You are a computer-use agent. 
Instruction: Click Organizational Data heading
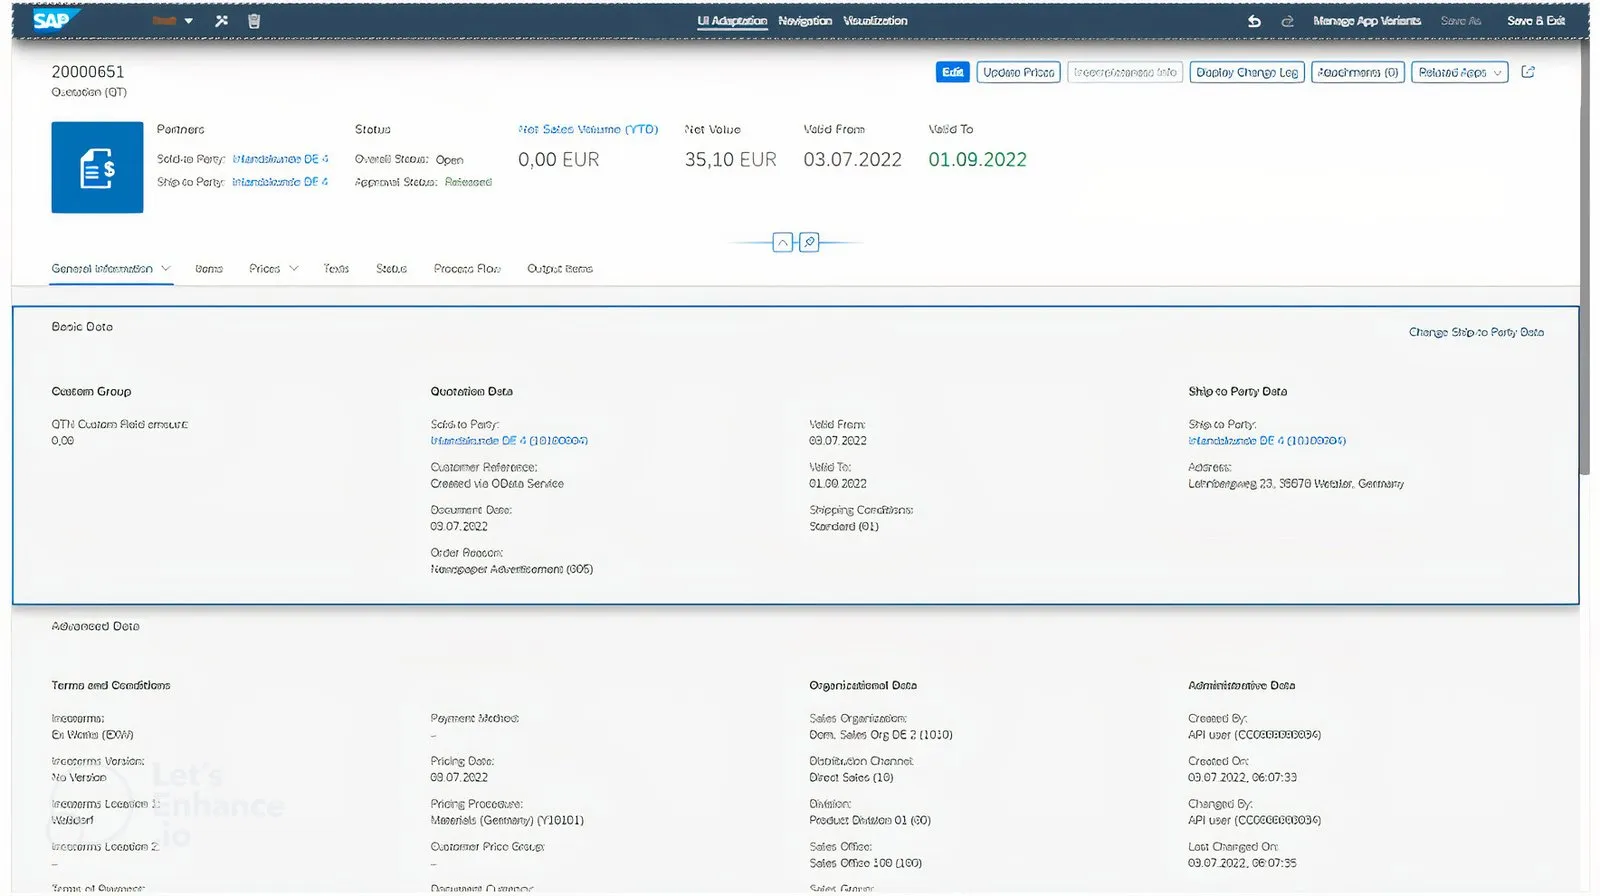[863, 685]
